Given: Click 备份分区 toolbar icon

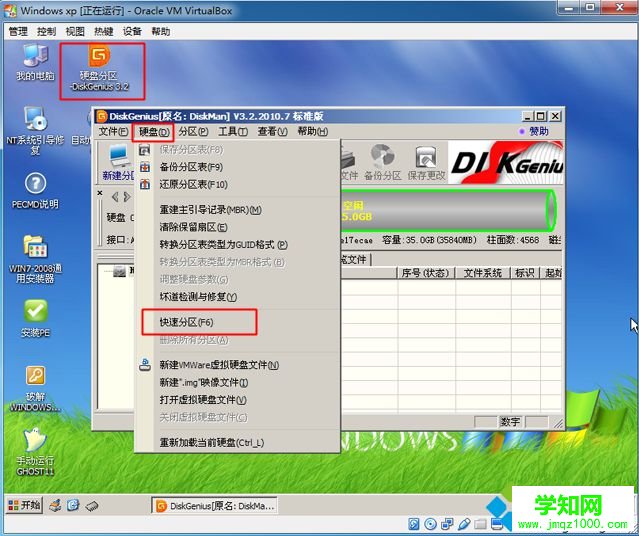Looking at the screenshot, I should (x=382, y=163).
